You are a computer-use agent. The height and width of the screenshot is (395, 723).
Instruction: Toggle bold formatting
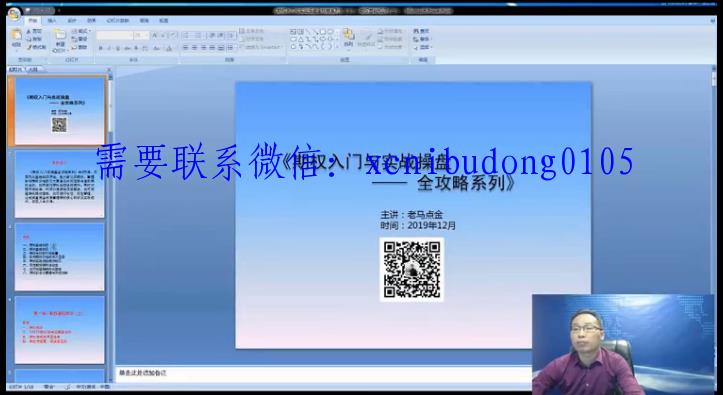(101, 48)
